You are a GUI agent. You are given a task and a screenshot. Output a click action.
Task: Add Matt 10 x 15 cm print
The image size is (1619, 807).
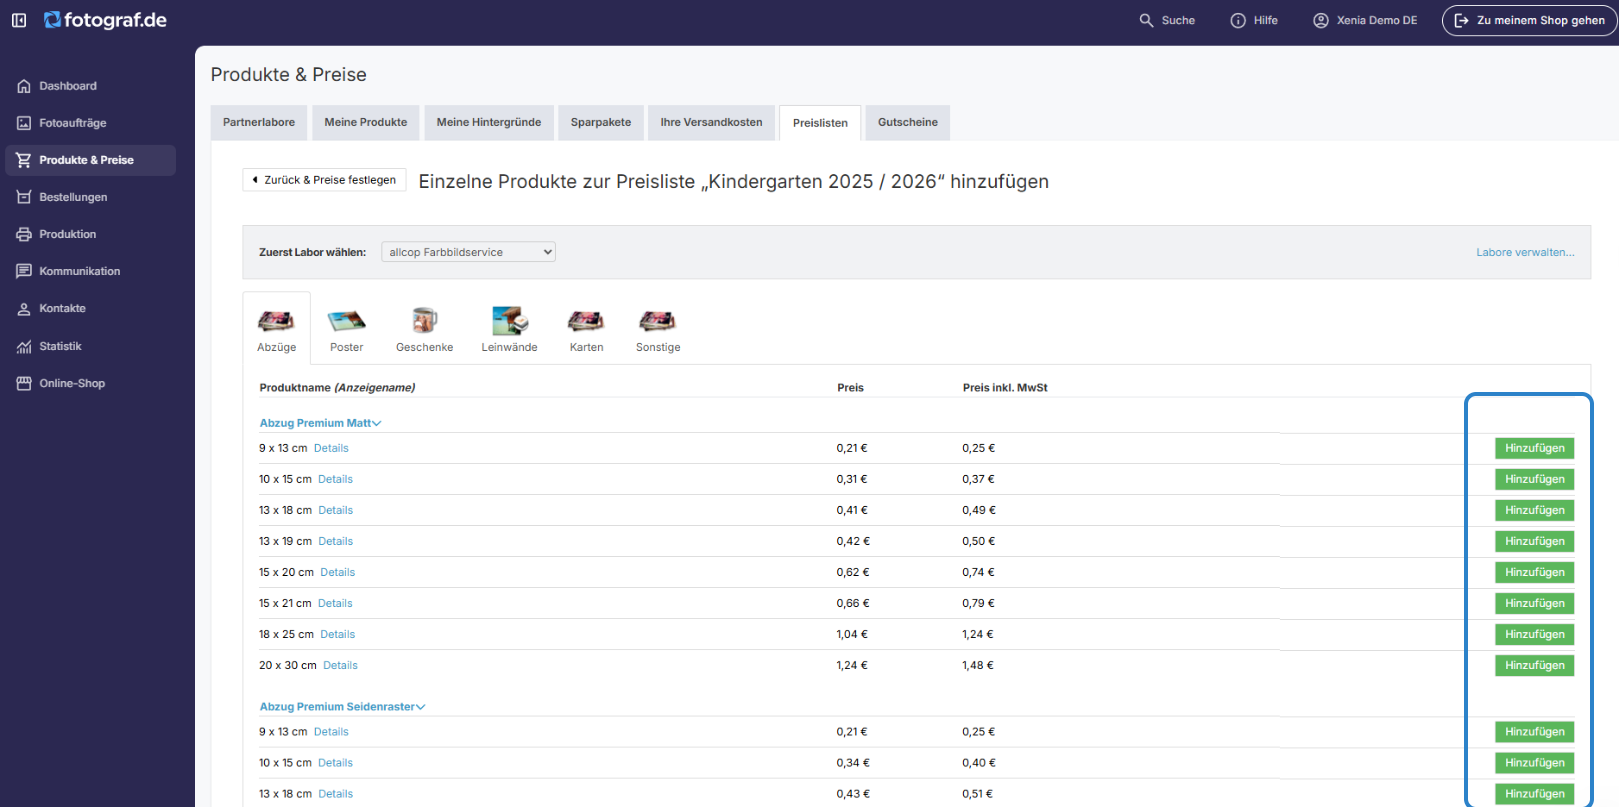(1535, 479)
